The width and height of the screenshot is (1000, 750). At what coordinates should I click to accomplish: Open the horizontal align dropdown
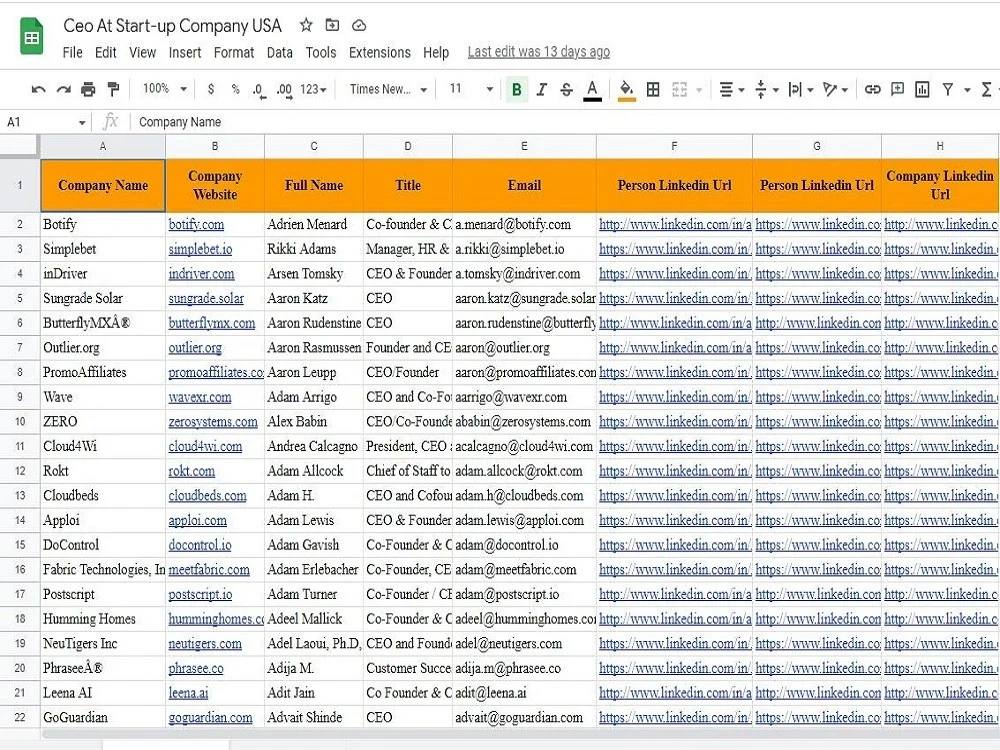[732, 89]
